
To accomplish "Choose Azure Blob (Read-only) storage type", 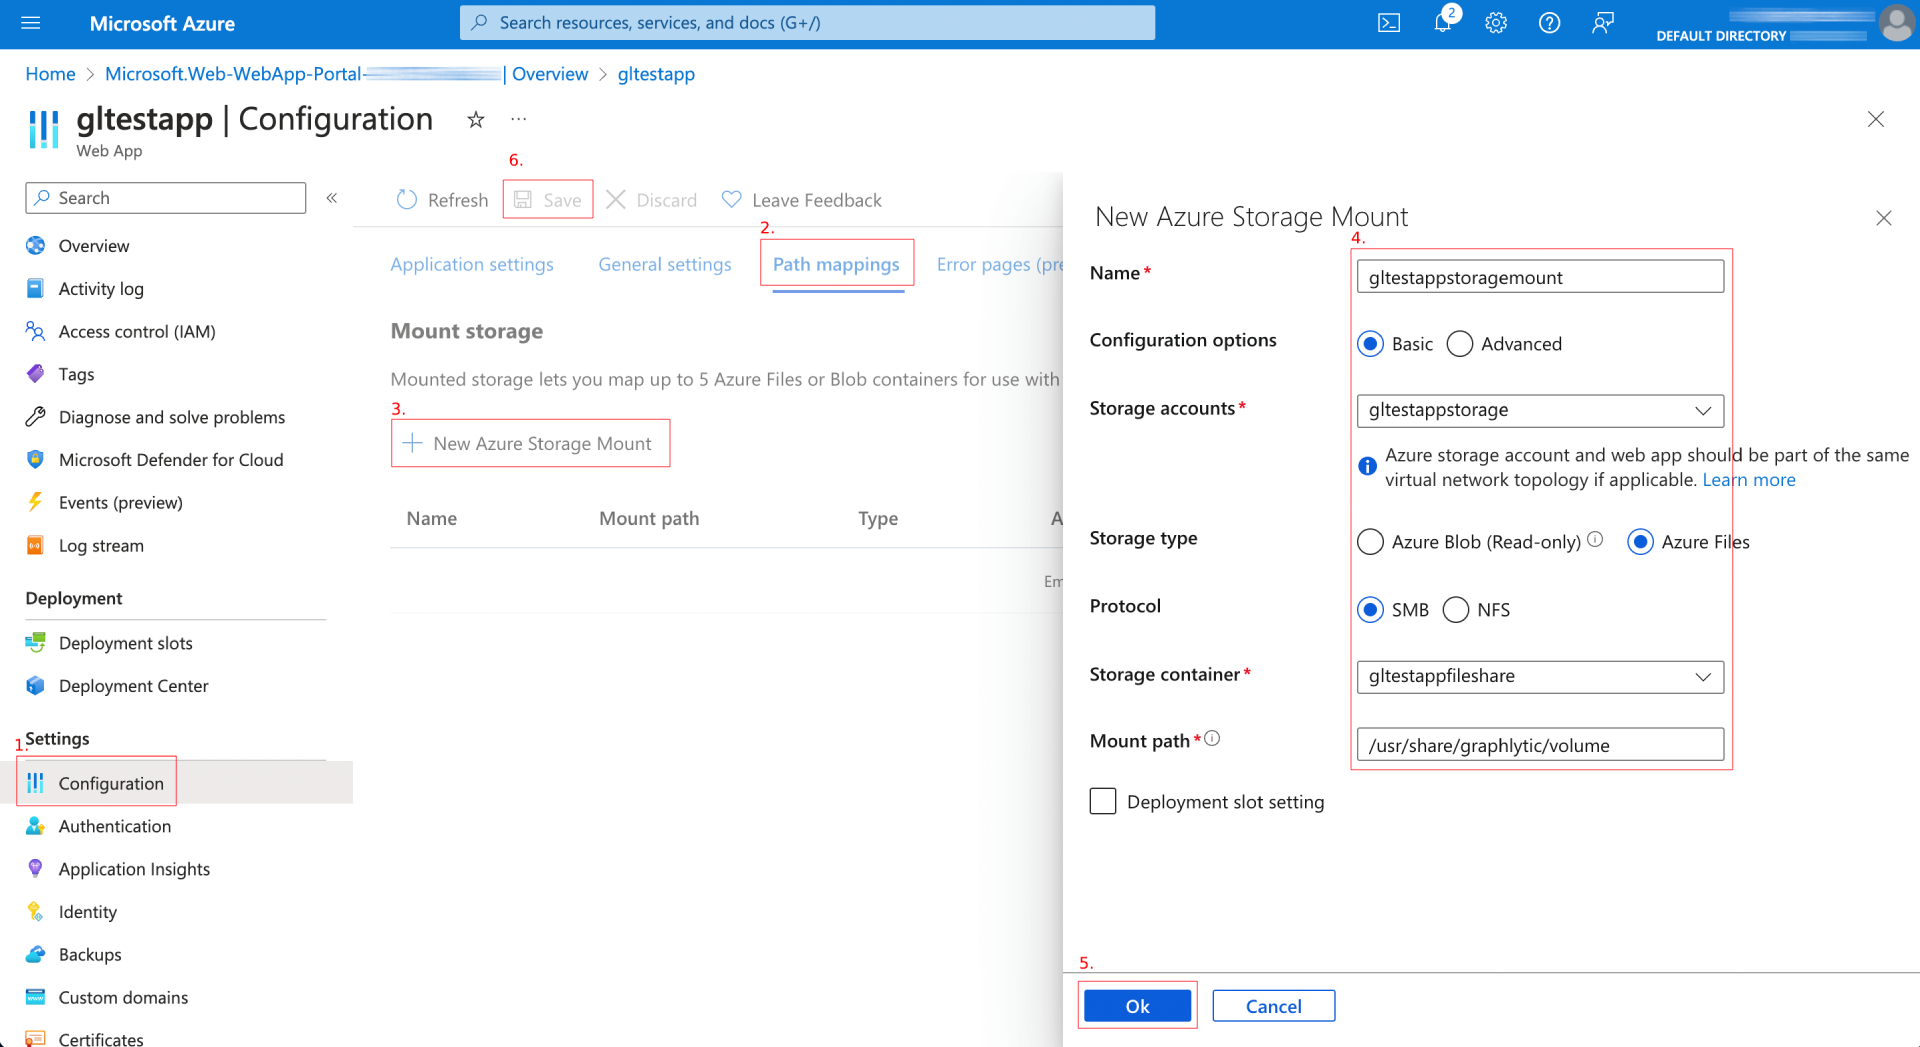I will (1370, 542).
